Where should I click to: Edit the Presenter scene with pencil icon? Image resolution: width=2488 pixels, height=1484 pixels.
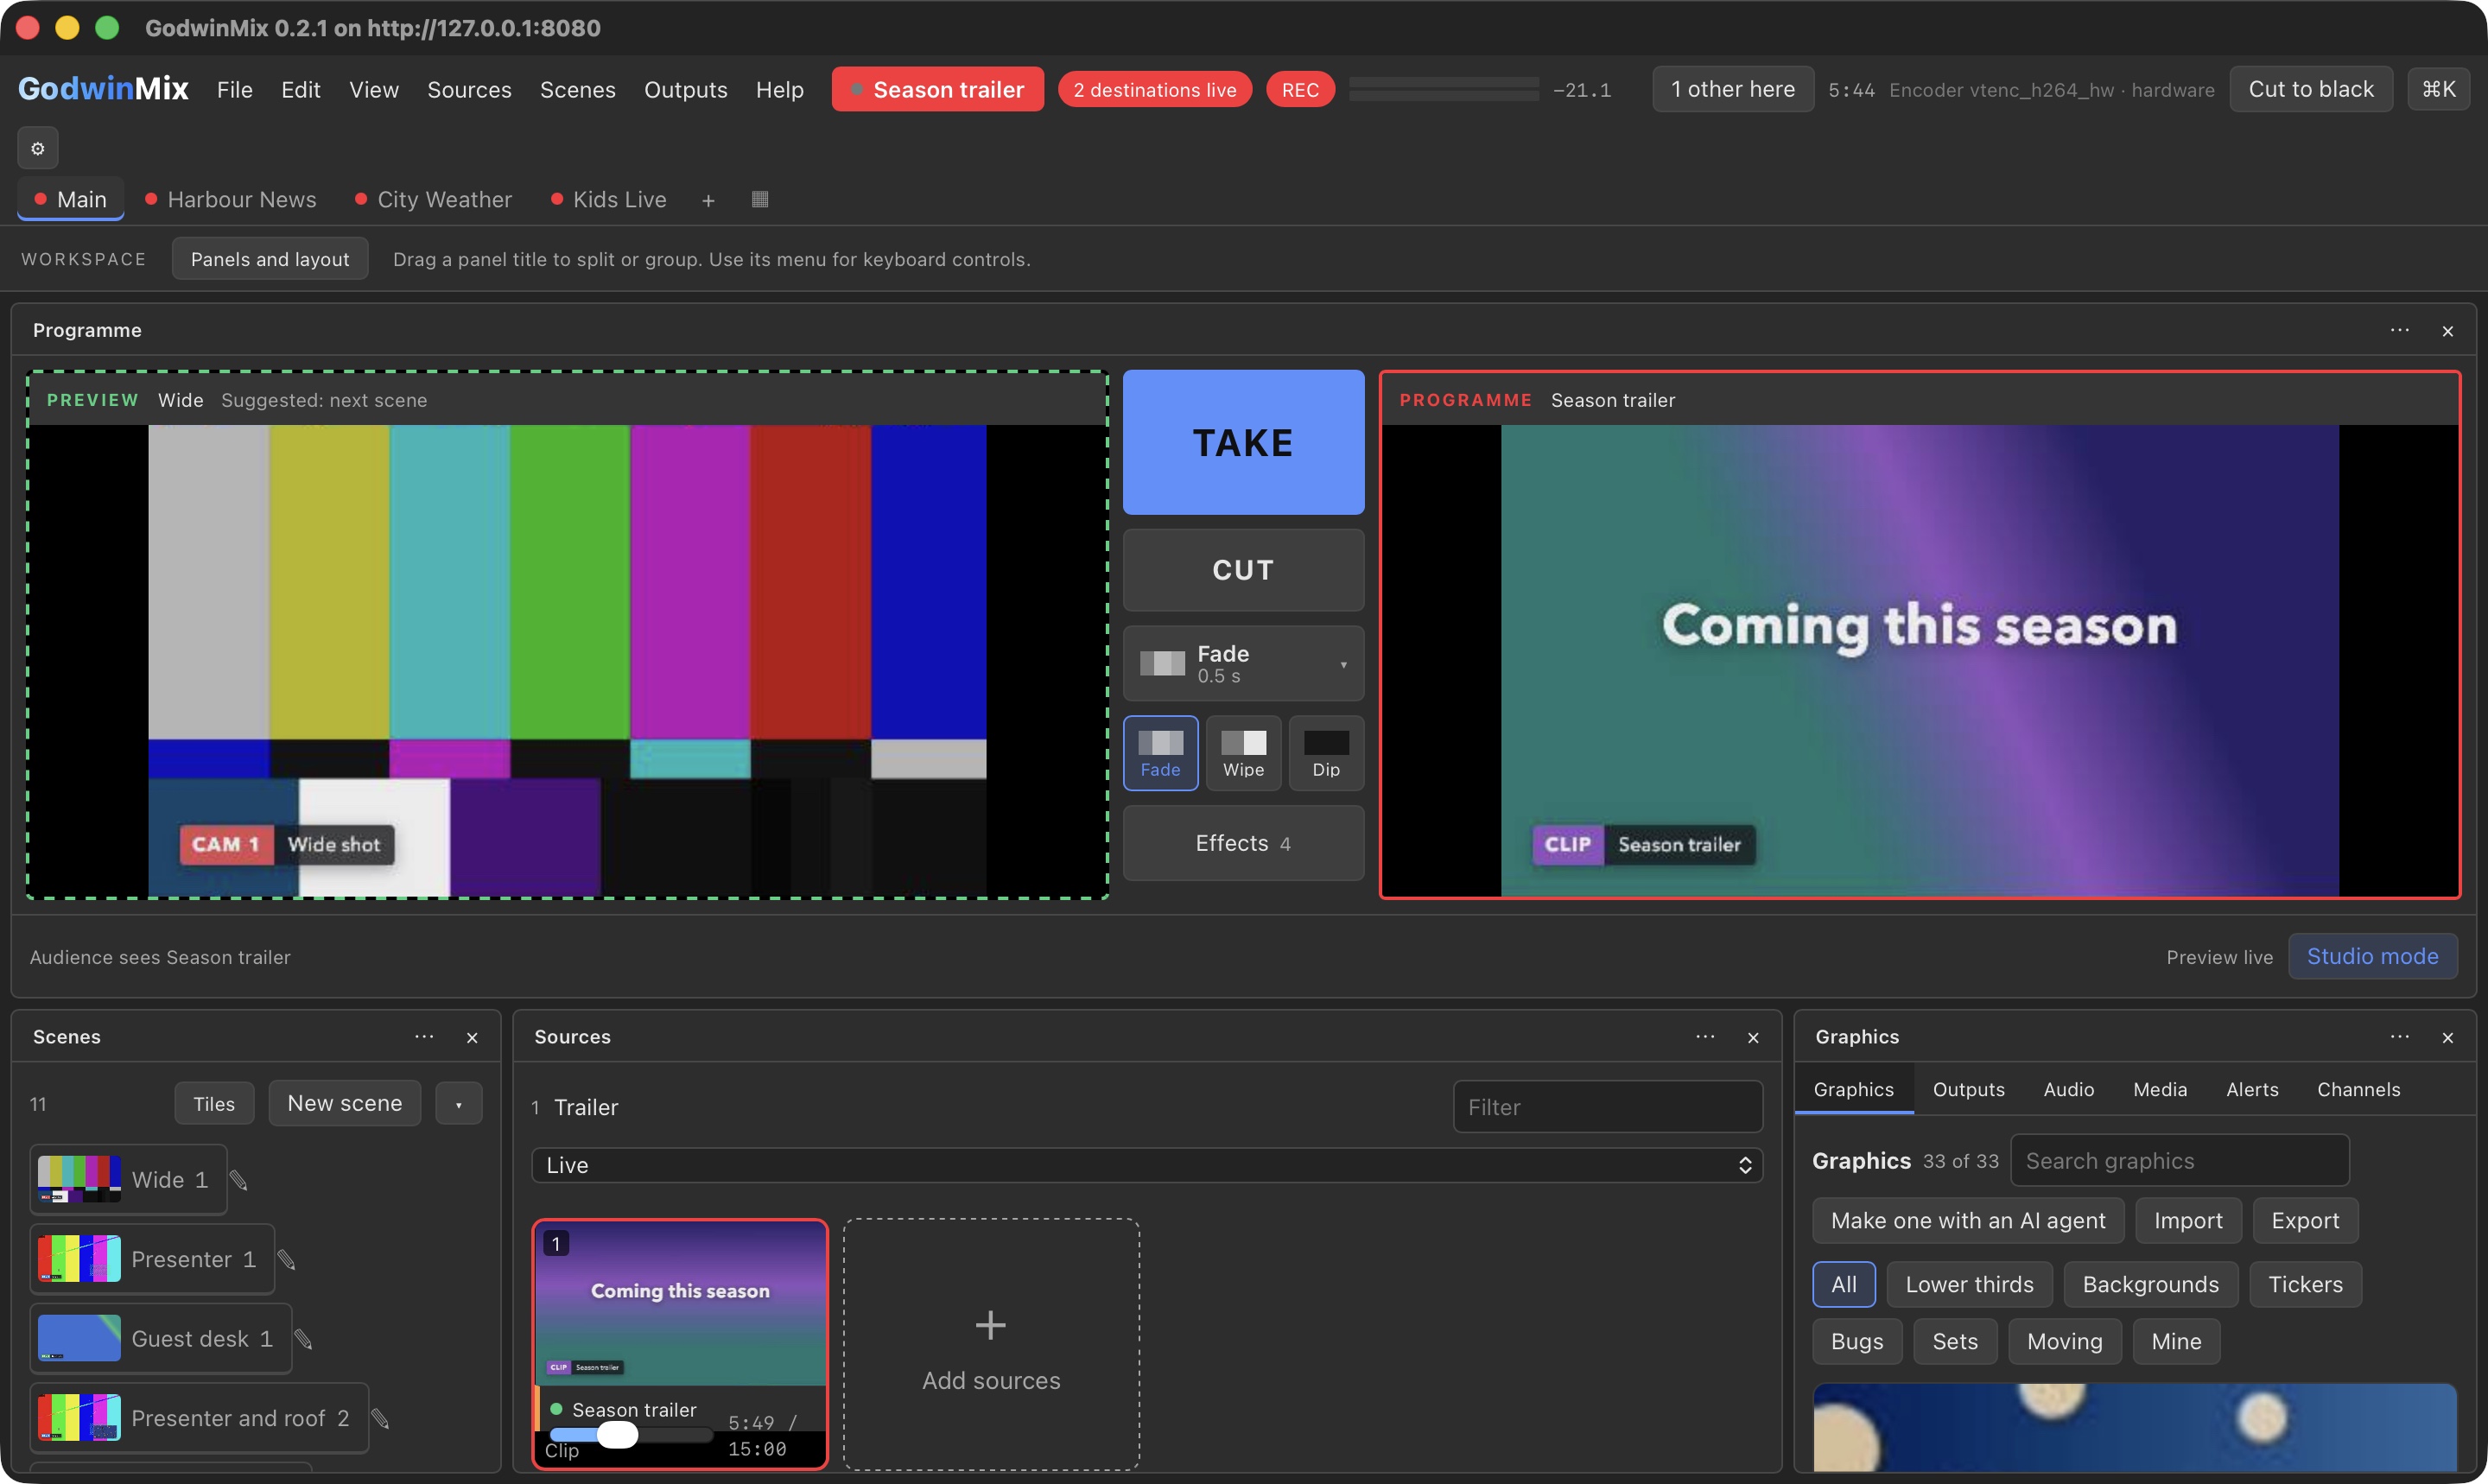[x=287, y=1260]
